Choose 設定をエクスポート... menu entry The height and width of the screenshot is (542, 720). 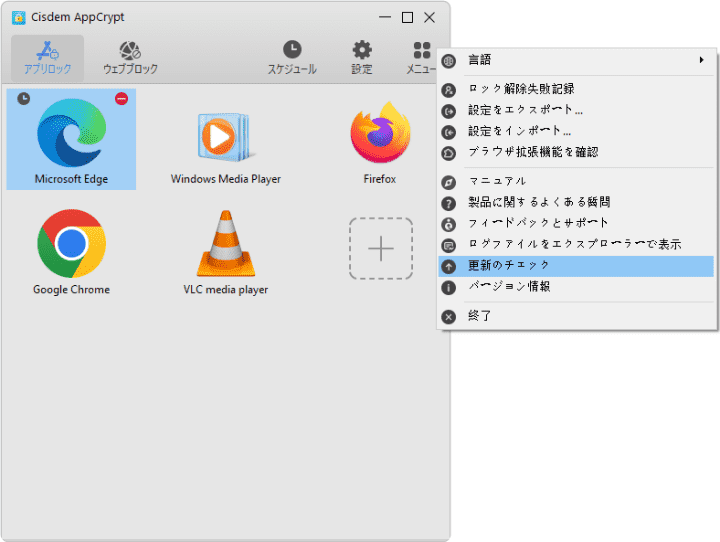[x=576, y=110]
